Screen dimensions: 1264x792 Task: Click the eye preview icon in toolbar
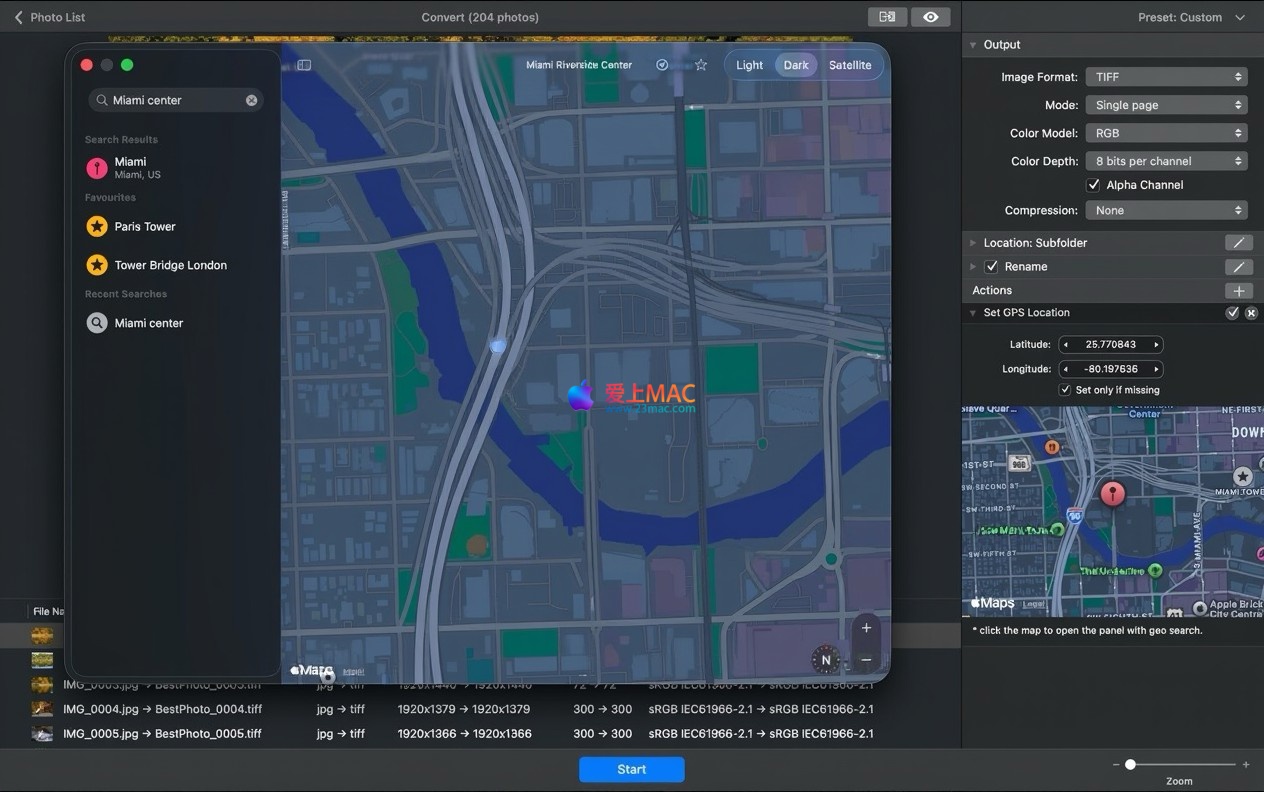tap(930, 17)
